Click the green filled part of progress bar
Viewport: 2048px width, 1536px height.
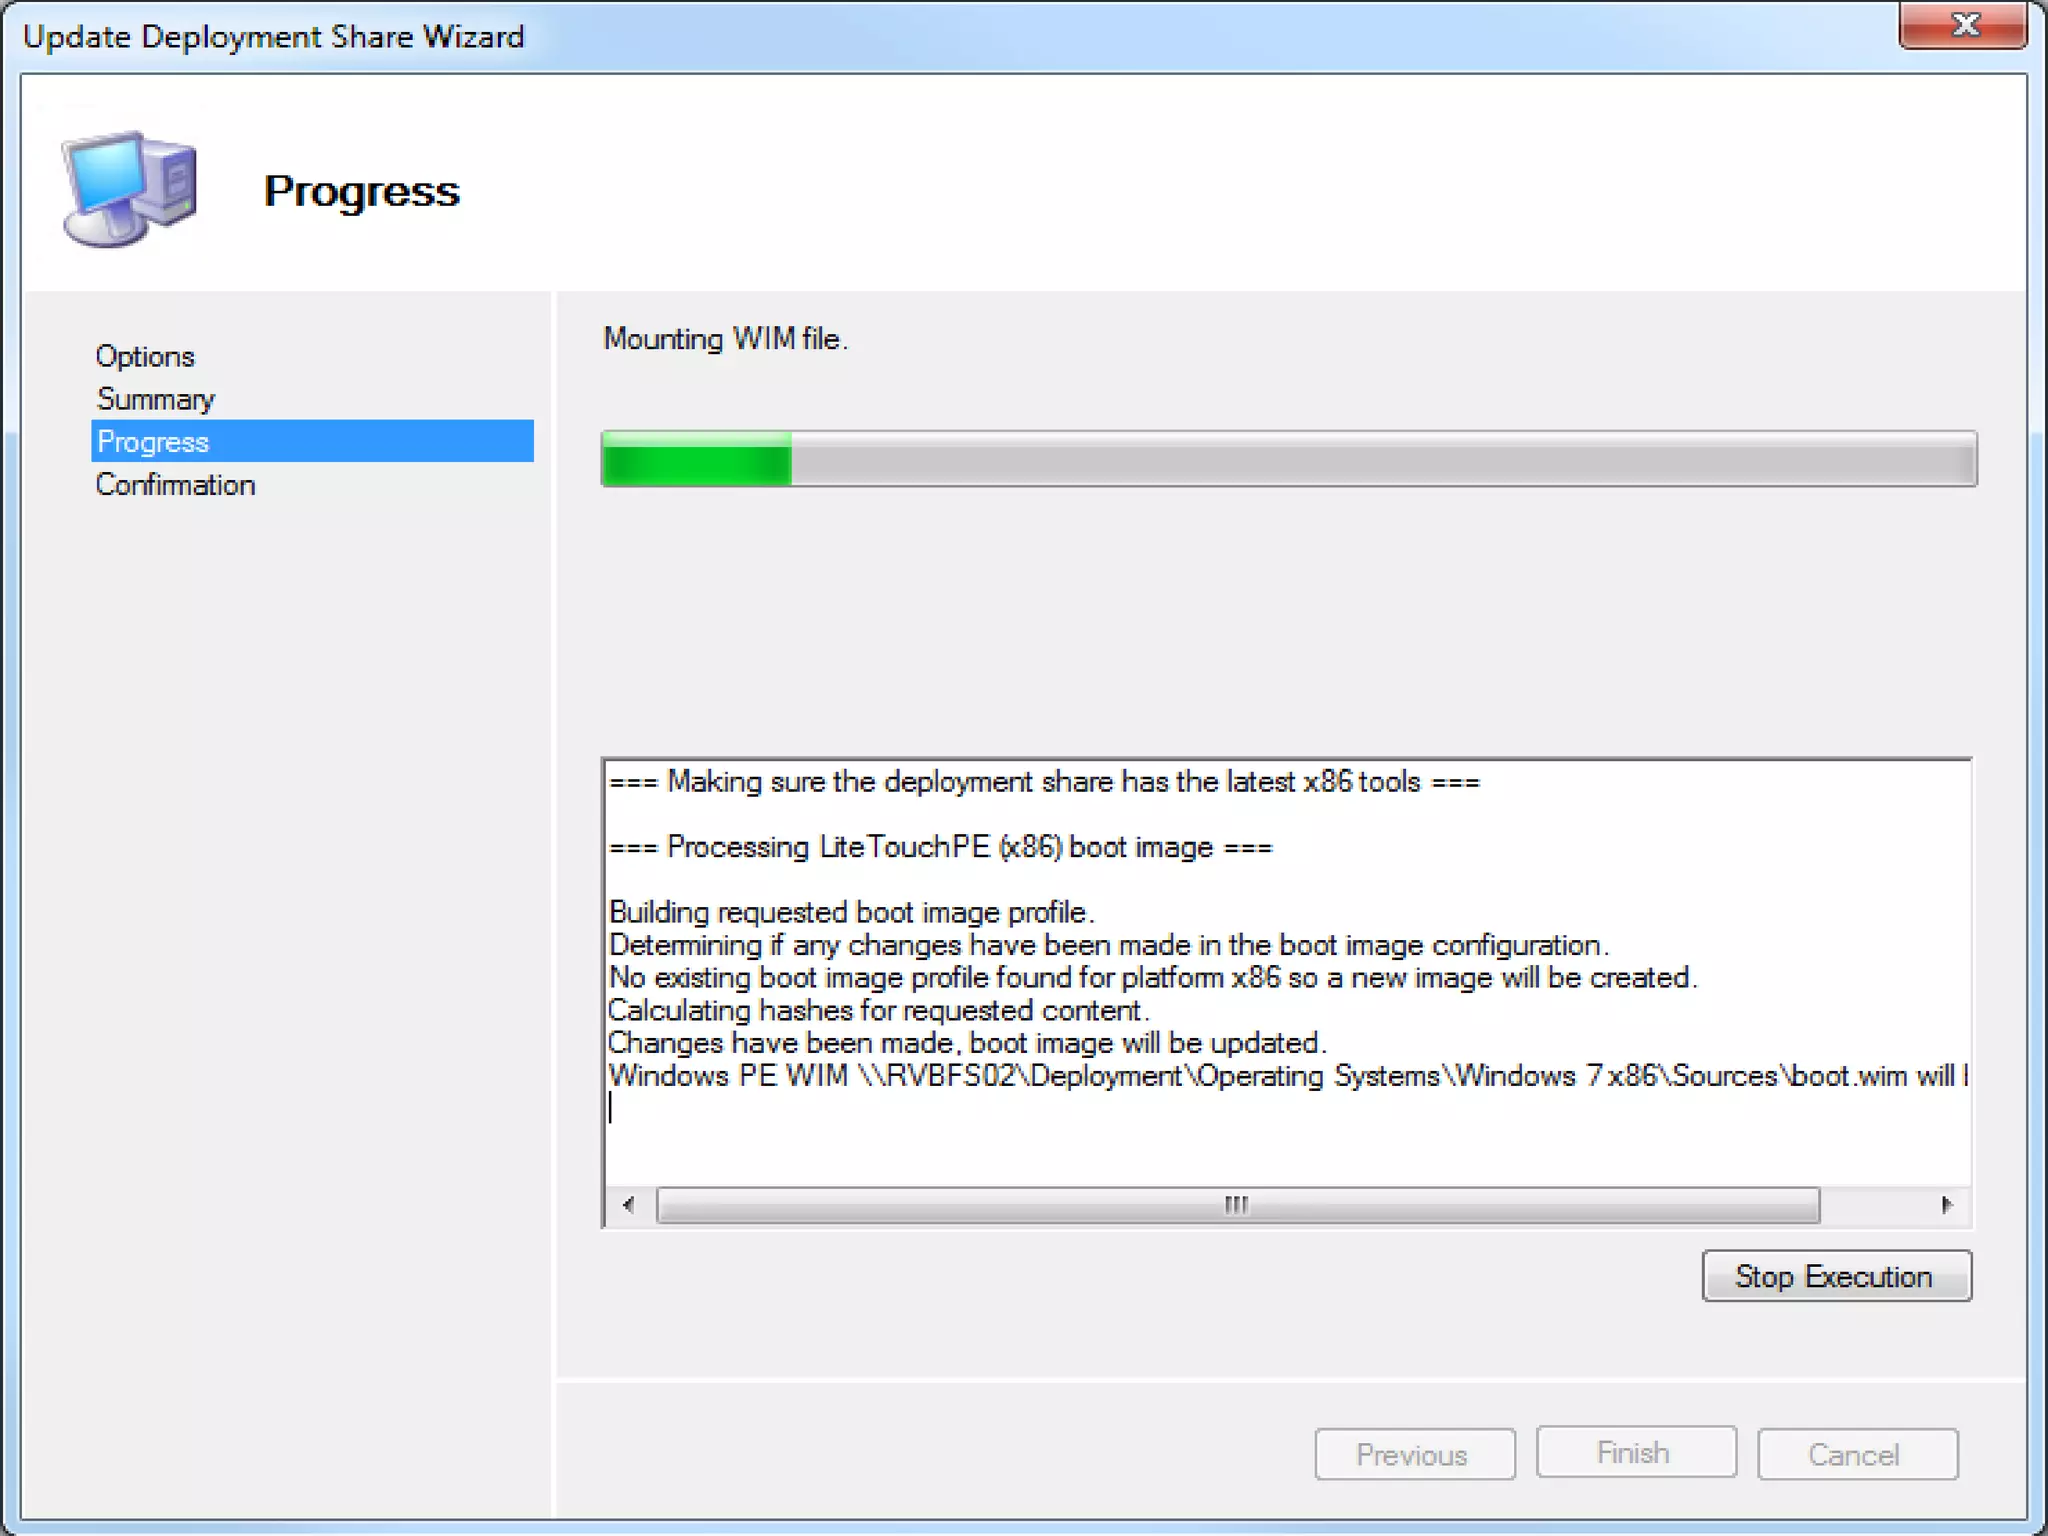click(x=697, y=460)
